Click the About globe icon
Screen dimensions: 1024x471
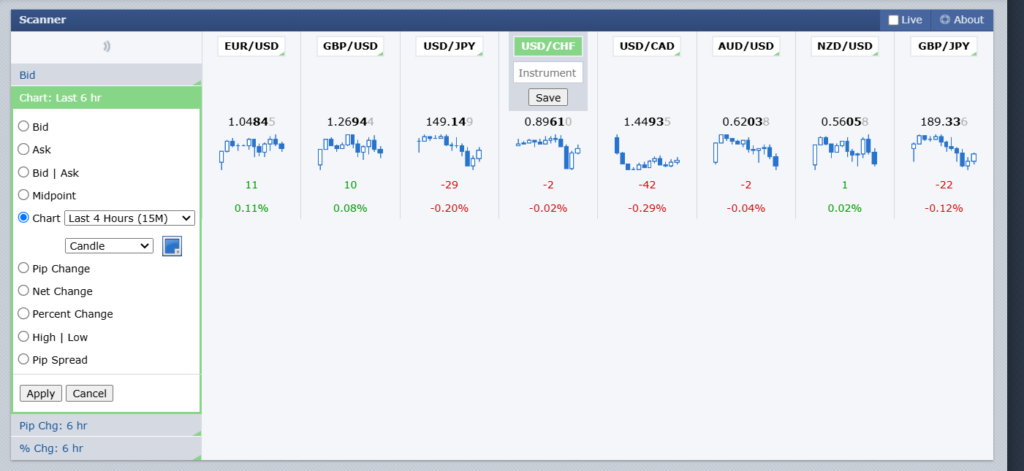[x=945, y=20]
